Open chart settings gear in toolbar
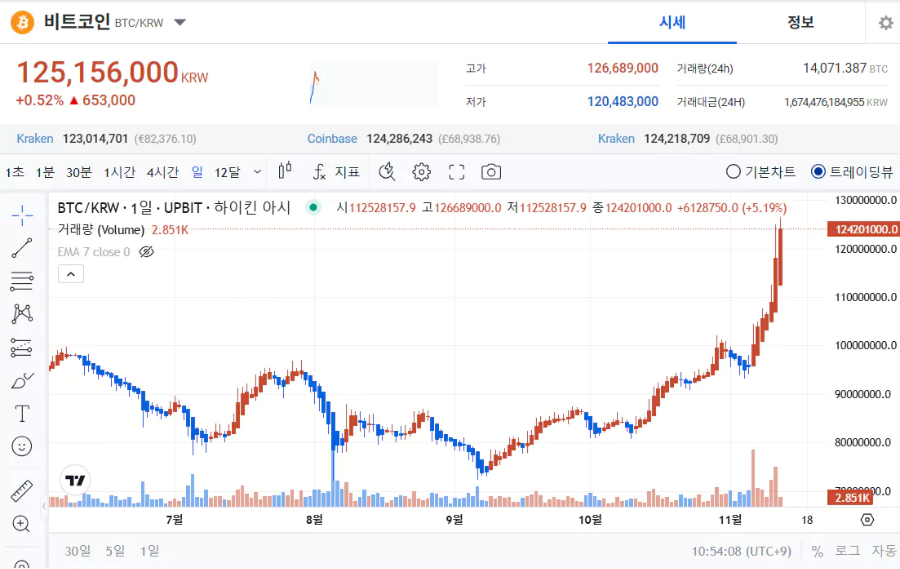 (421, 172)
